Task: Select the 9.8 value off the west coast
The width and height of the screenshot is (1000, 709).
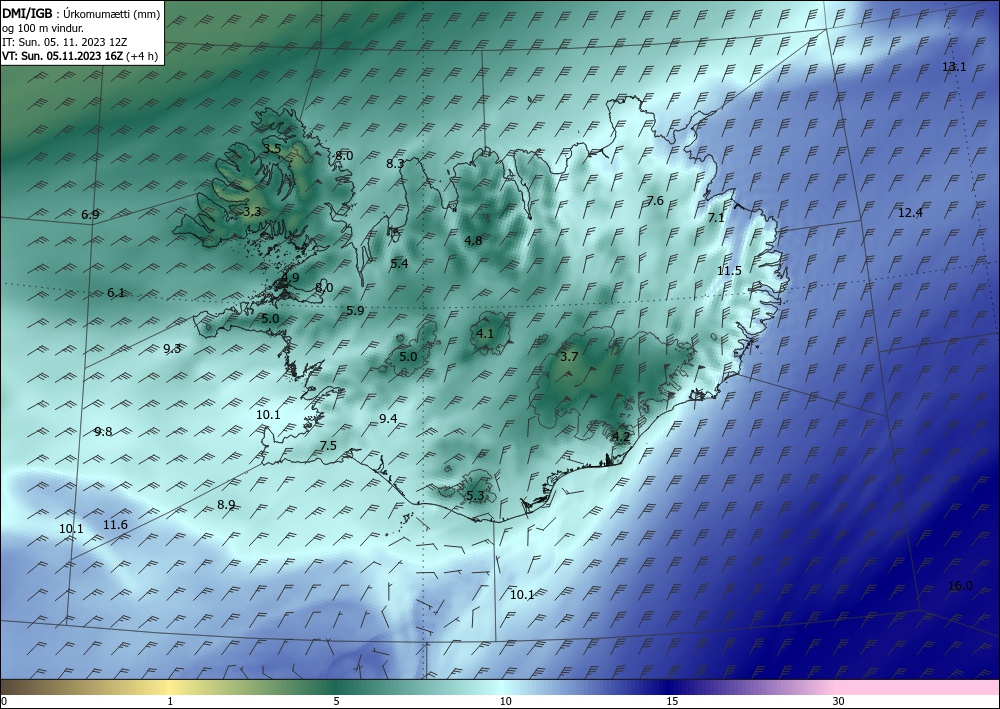Action: (103, 432)
